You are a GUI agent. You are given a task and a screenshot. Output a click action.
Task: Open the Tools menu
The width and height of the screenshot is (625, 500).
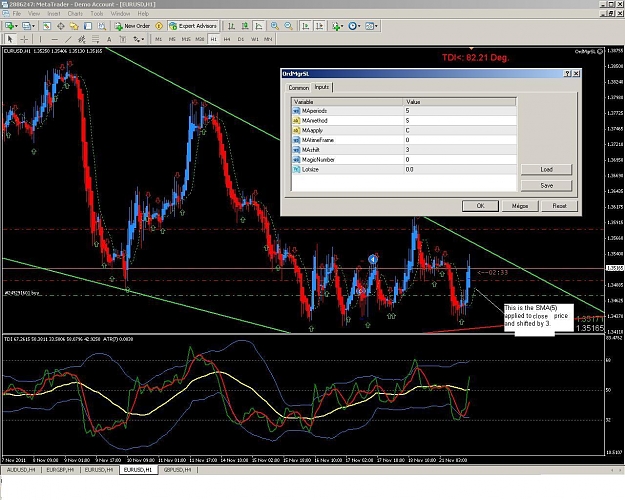coord(97,14)
